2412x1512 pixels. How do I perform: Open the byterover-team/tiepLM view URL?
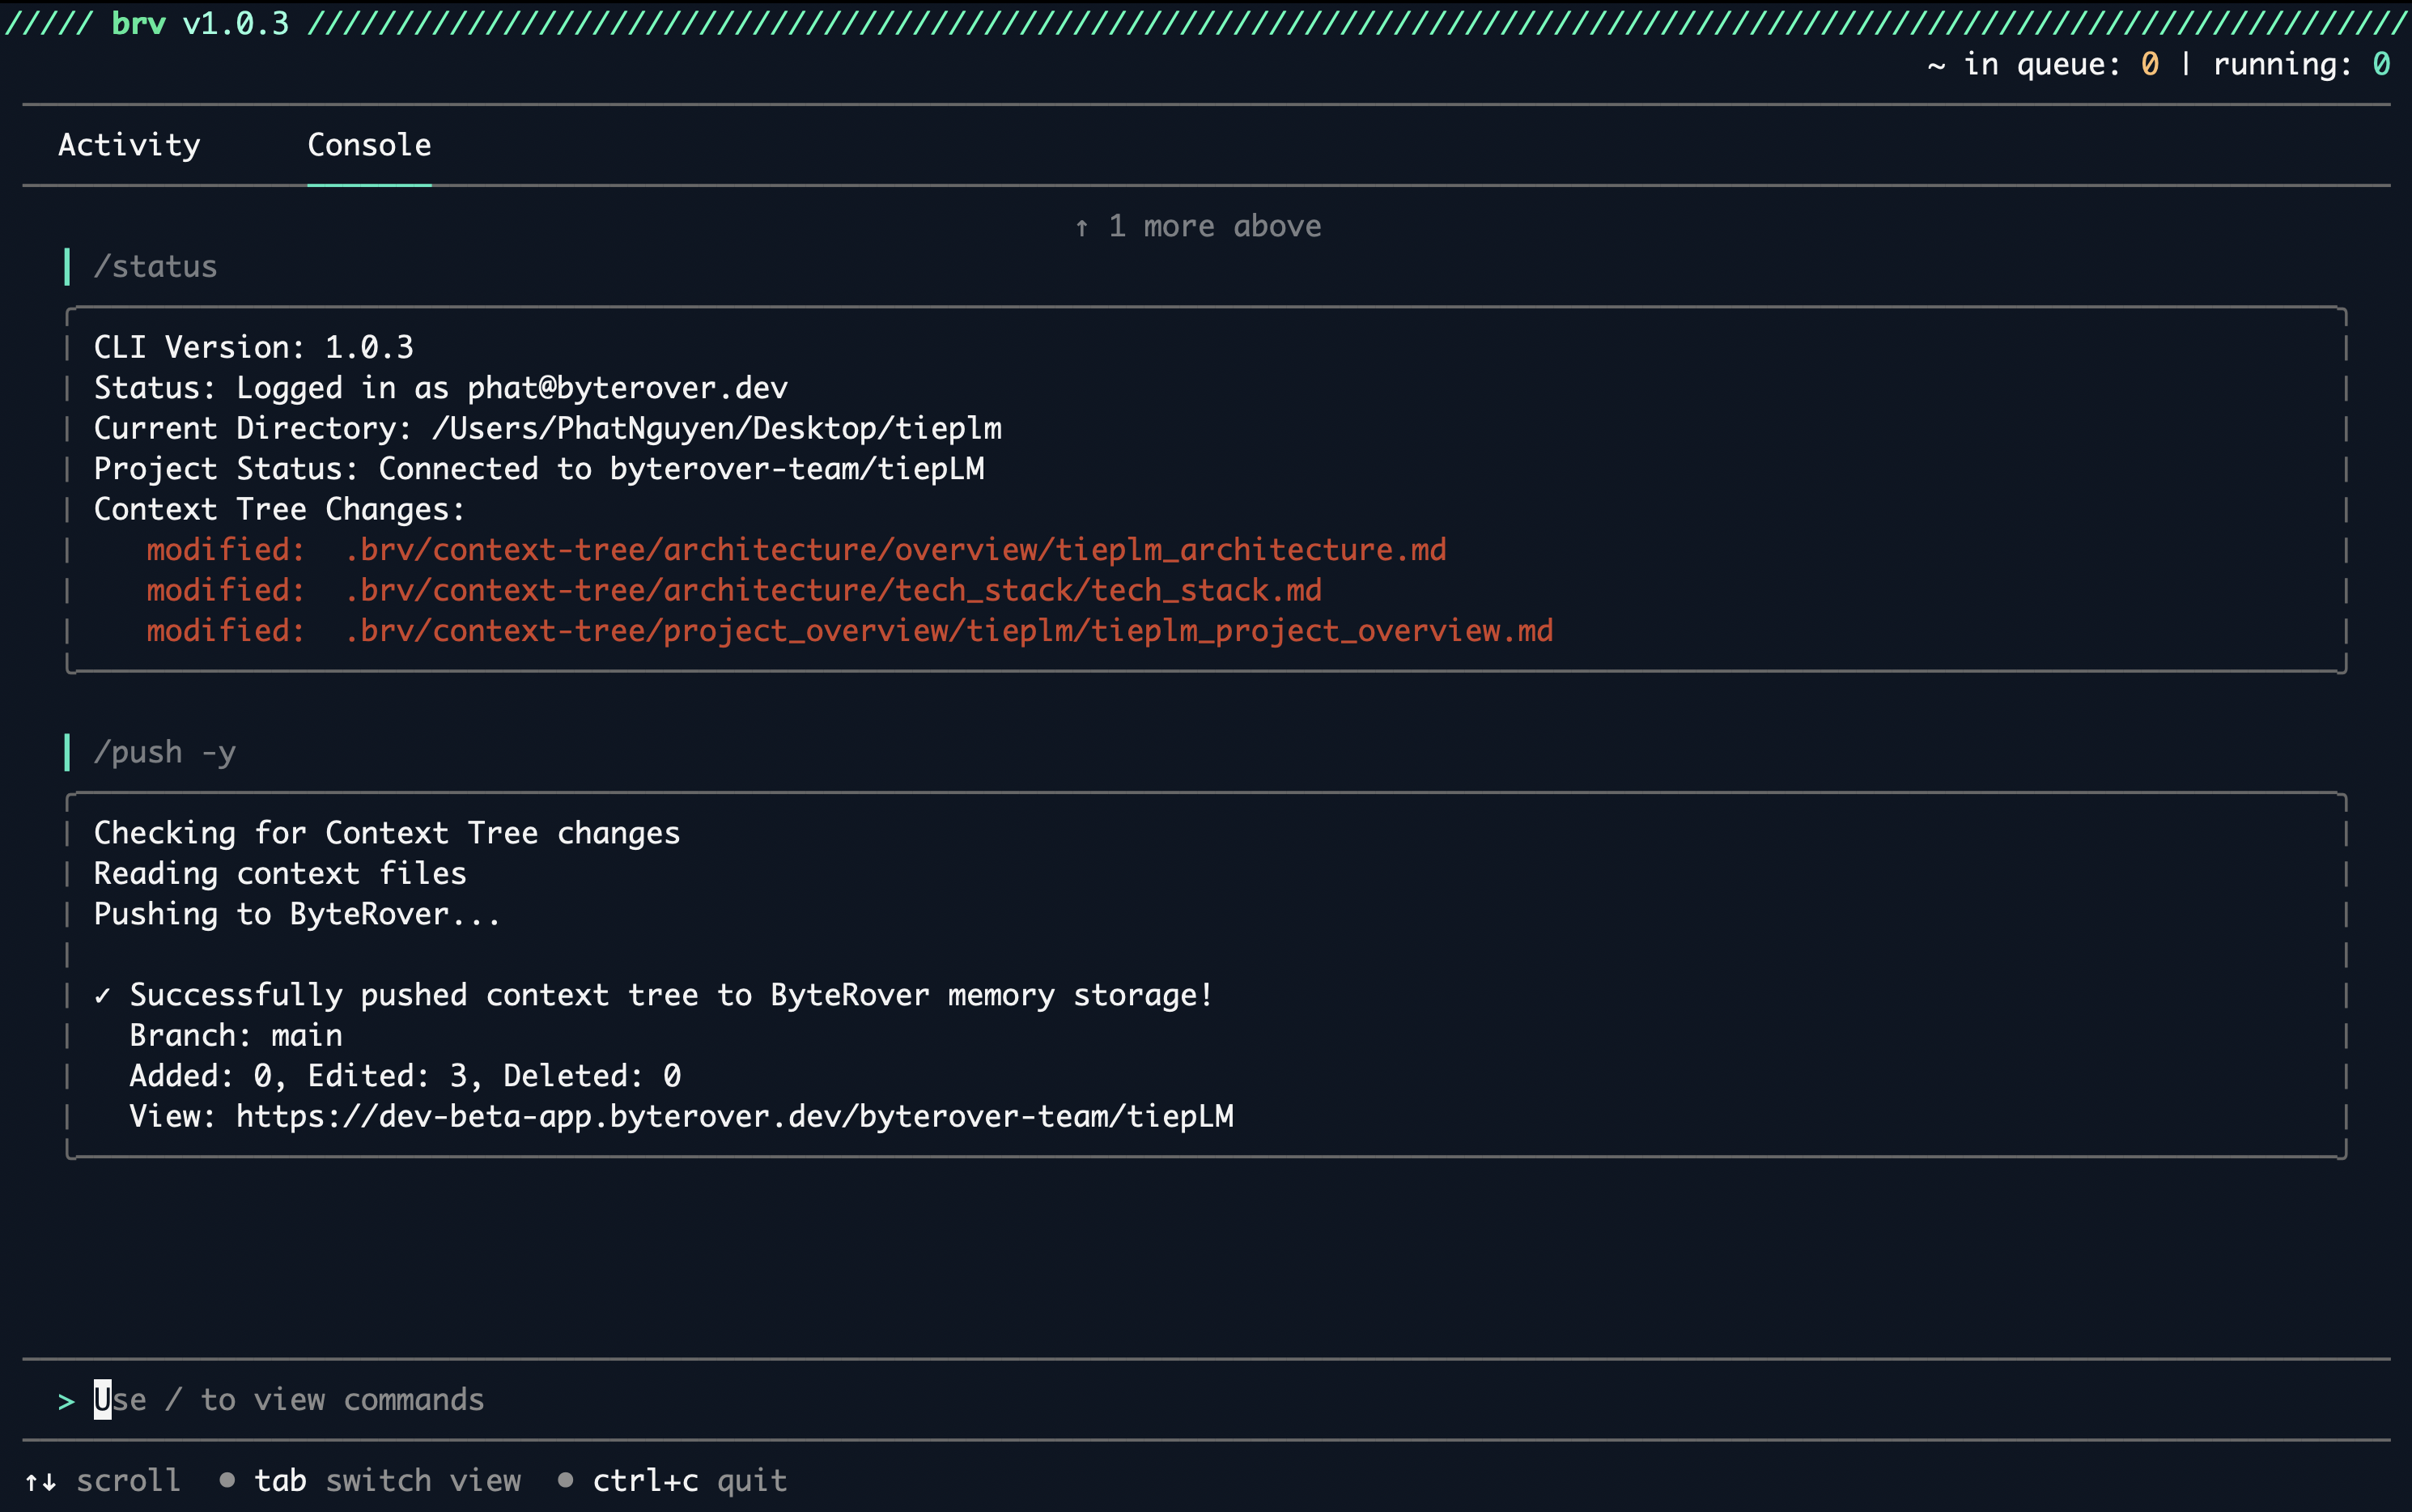[734, 1116]
